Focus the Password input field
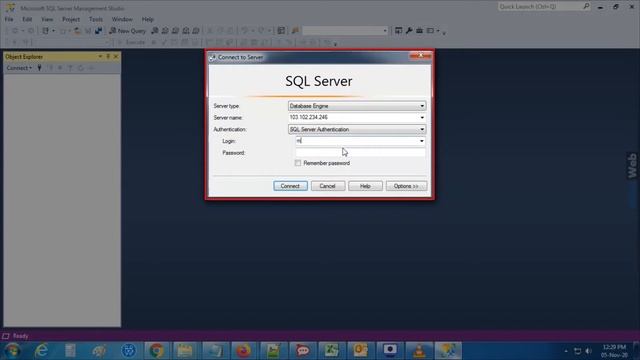Viewport: 640px width, 360px height. [360, 153]
